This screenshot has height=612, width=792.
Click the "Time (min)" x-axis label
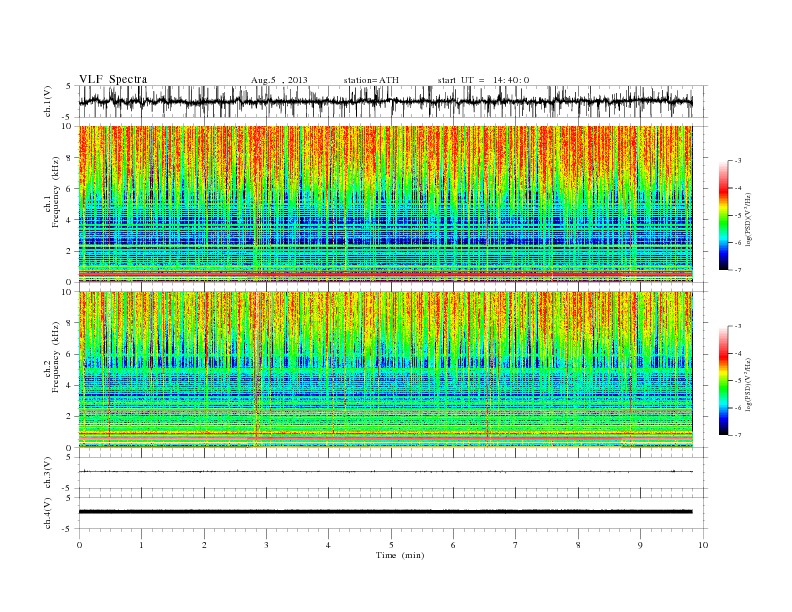coord(400,555)
